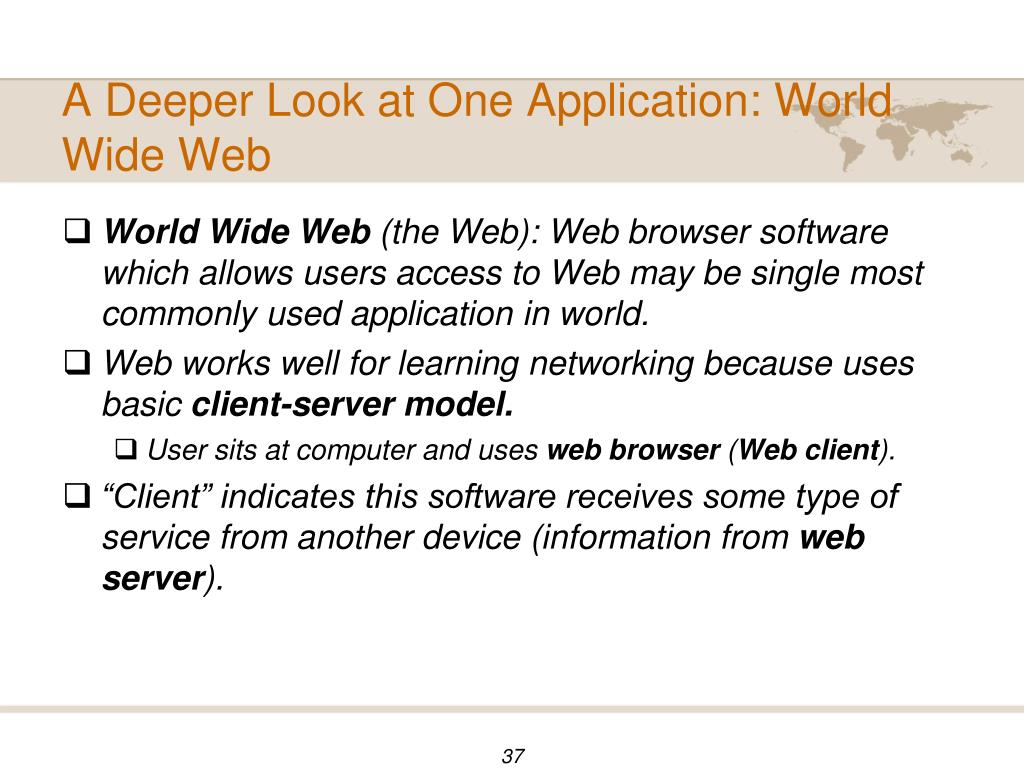Click the line beginning "“Client” indicates this software"
The image size is (1024, 768).
click(501, 497)
